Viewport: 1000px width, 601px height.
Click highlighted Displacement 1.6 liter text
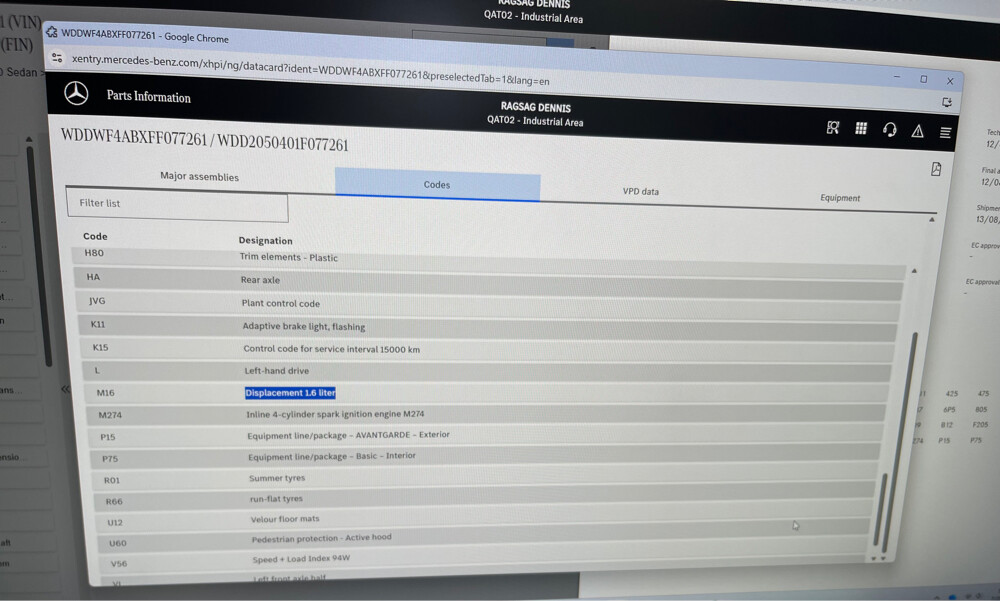click(290, 393)
